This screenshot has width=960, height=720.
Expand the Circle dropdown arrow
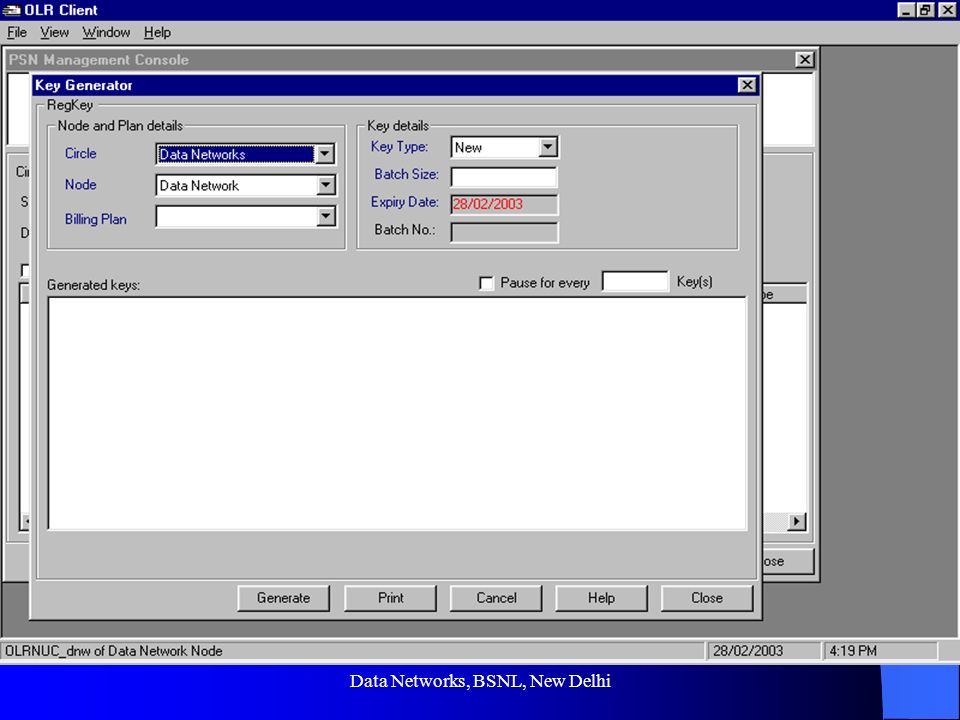325,154
